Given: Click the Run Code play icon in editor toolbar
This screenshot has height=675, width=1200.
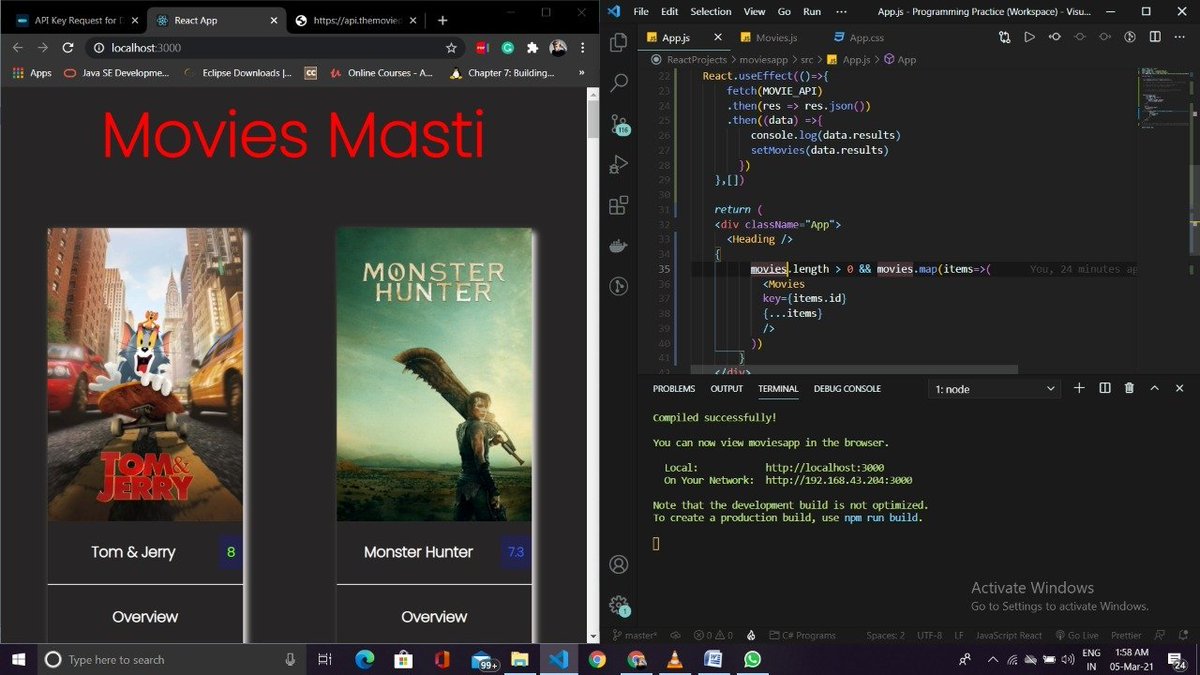Looking at the screenshot, I should (1029, 37).
